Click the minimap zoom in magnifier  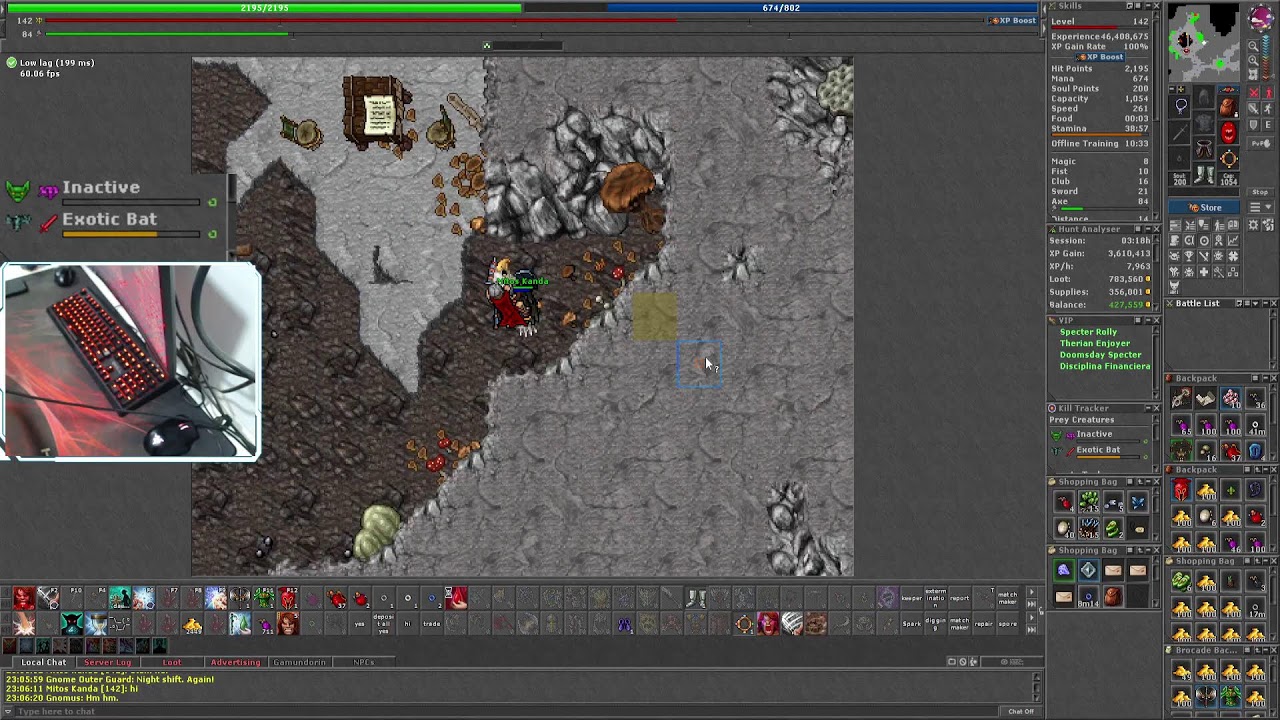click(x=1254, y=60)
